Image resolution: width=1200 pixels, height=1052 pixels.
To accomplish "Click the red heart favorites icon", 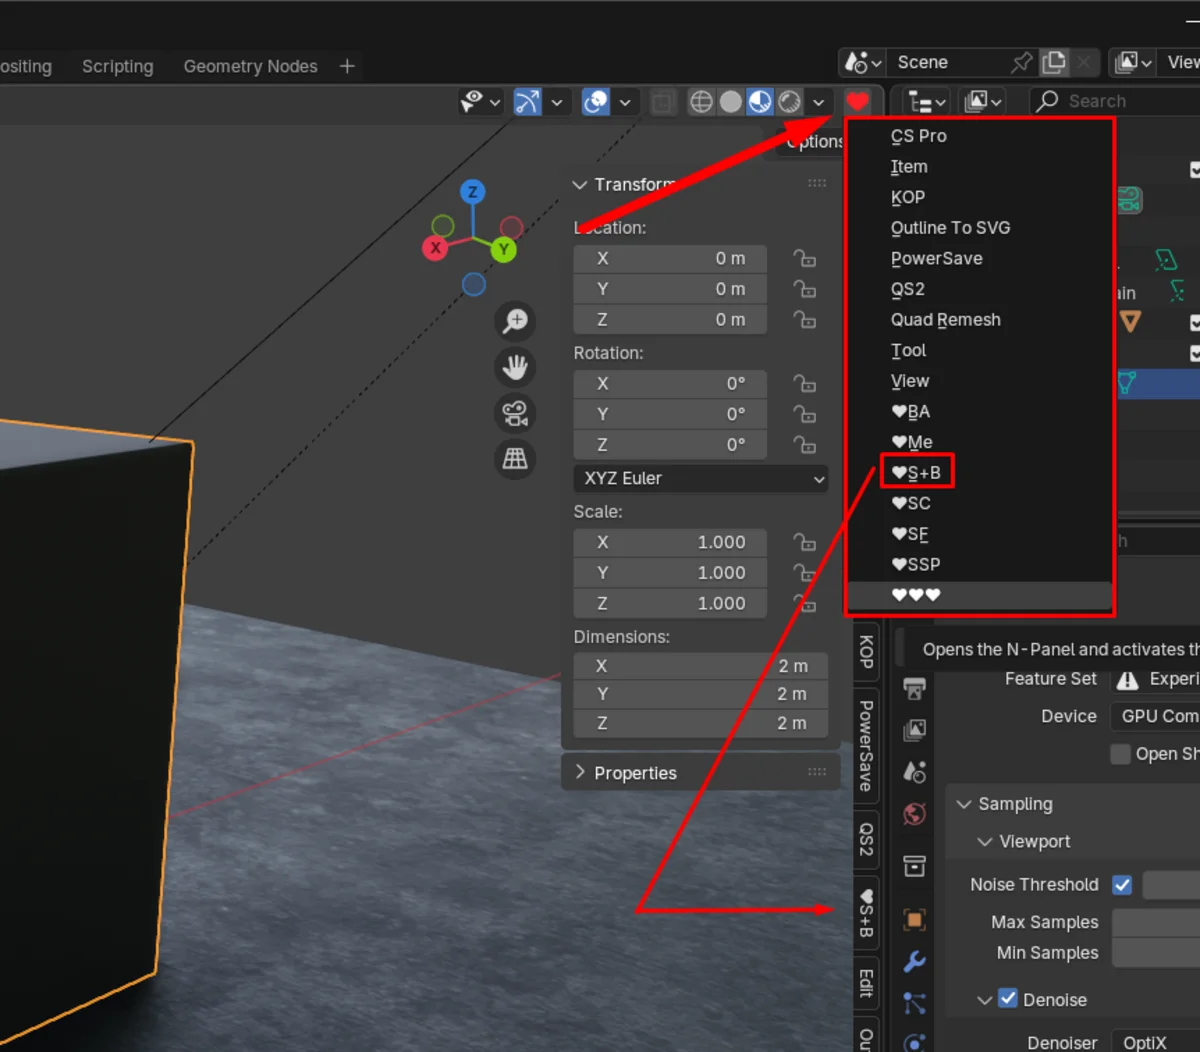I will (x=857, y=102).
